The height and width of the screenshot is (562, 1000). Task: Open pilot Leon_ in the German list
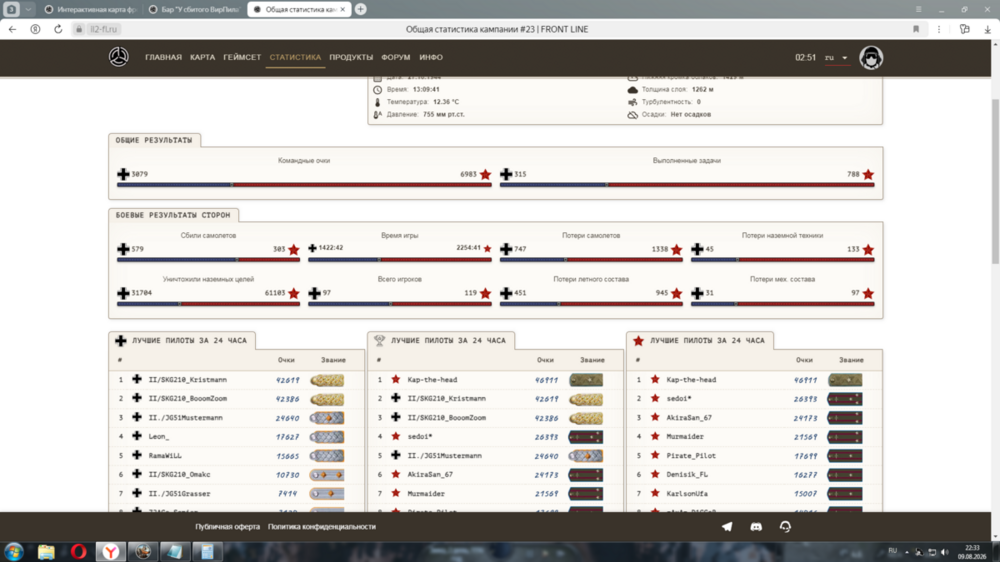[159, 437]
